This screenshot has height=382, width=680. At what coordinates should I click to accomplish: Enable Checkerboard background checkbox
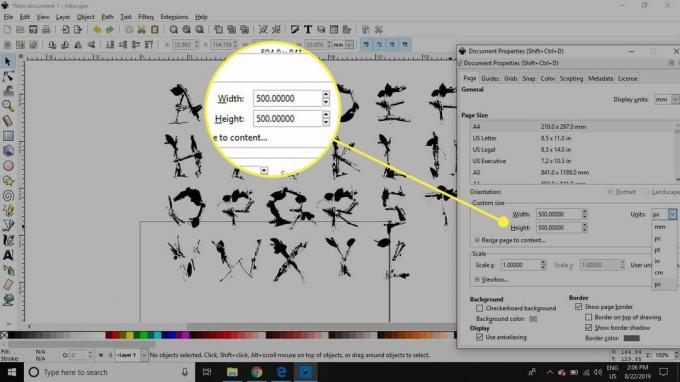[x=479, y=308]
